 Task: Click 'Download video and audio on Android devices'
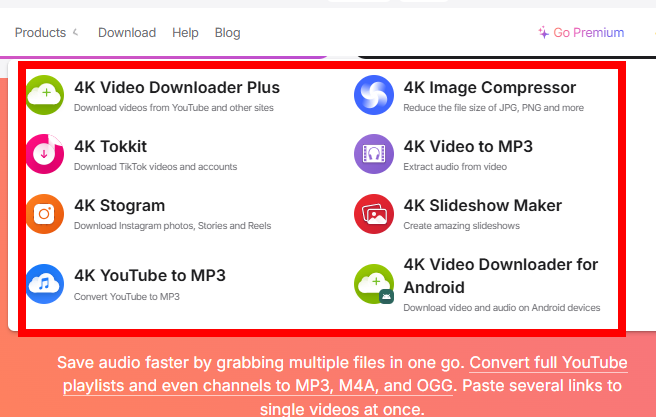pos(502,307)
